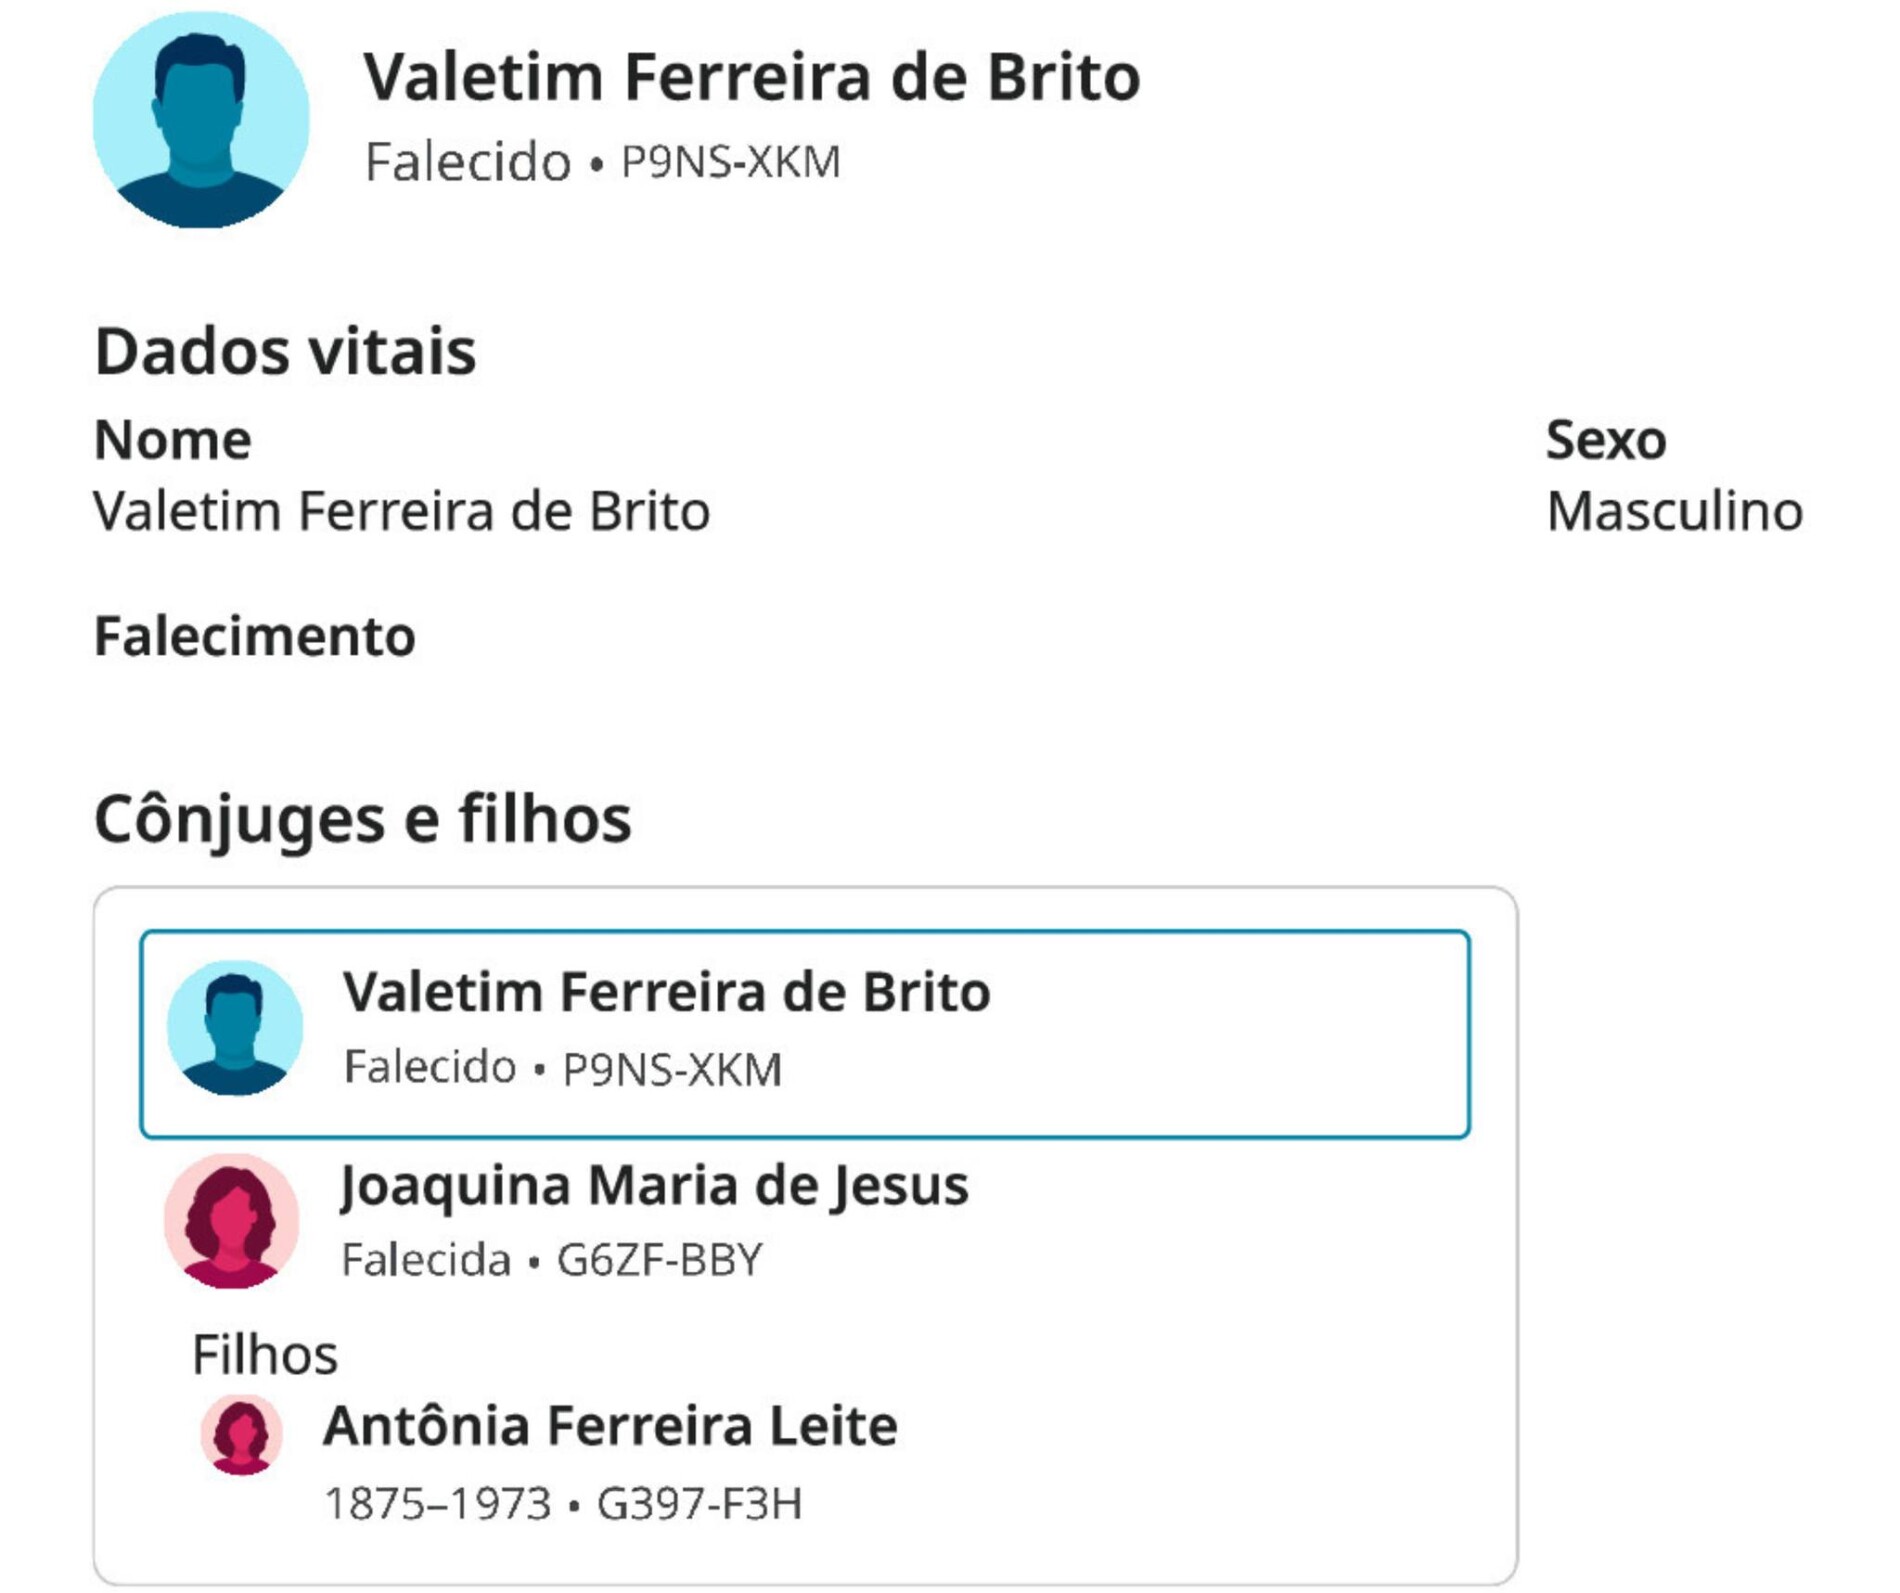The width and height of the screenshot is (1900, 1593).
Task: Click the Sexo field label
Action: (1606, 440)
